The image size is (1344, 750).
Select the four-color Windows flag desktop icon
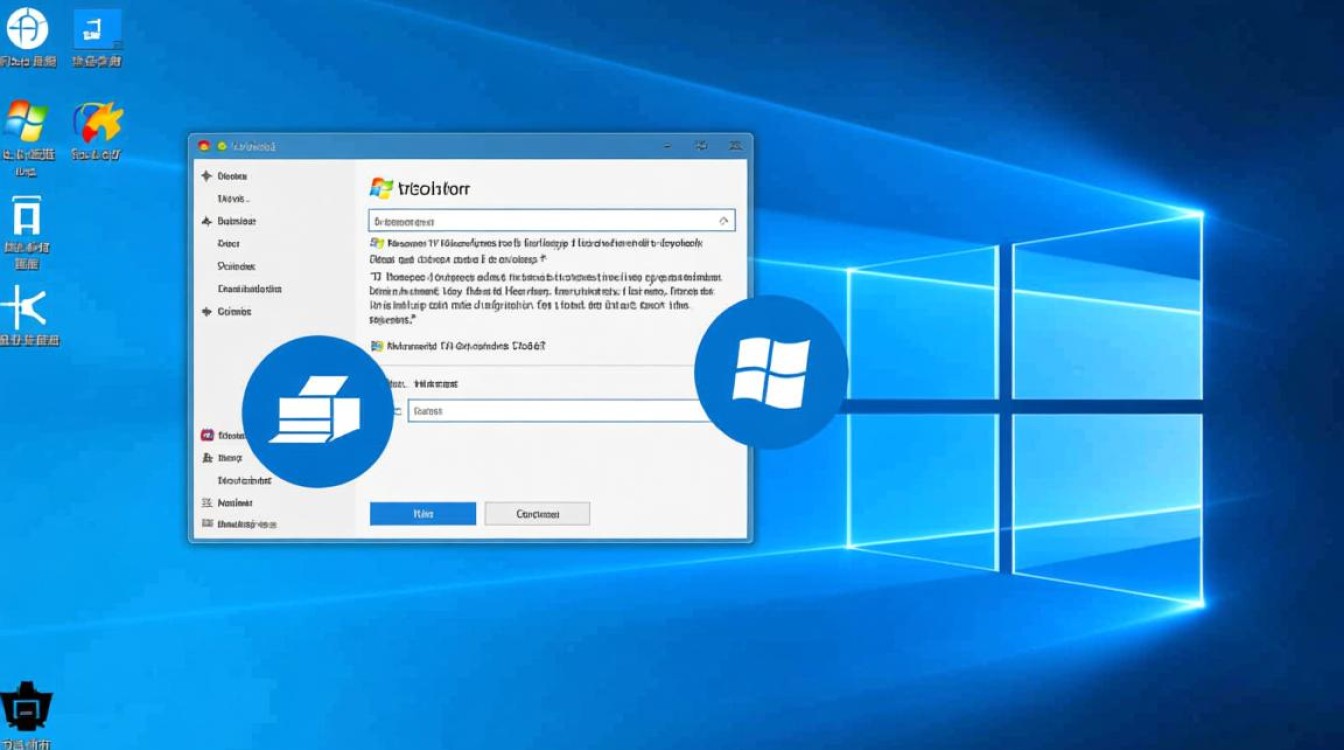26,122
